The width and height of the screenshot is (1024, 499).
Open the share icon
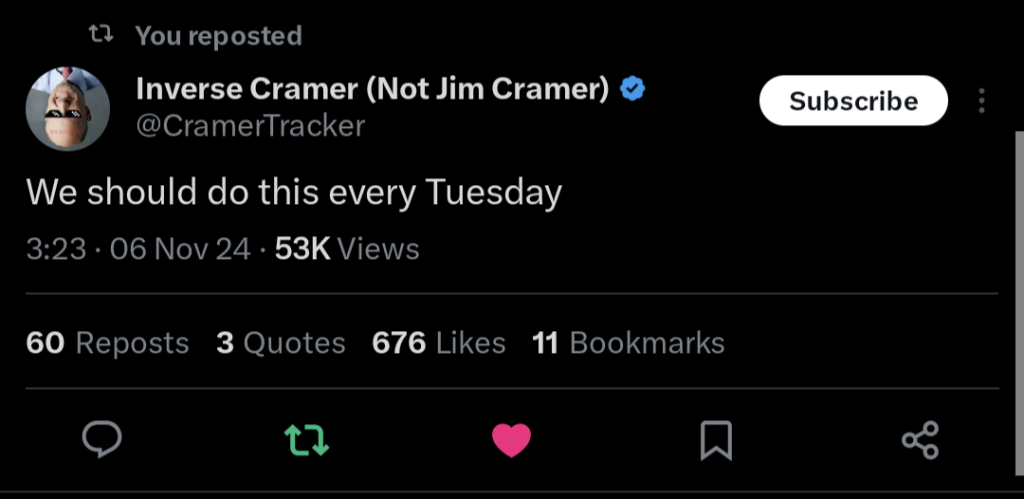pos(920,440)
